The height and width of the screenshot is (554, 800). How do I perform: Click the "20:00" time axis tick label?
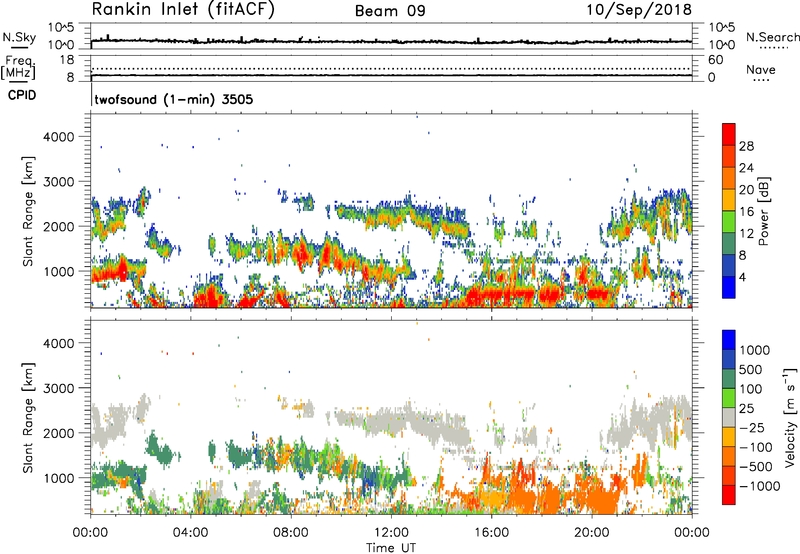tap(591, 533)
